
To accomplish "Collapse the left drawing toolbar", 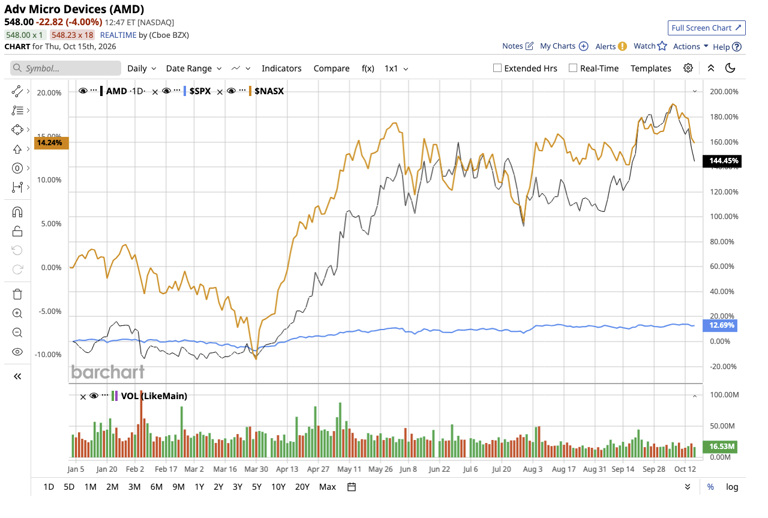I will [17, 376].
